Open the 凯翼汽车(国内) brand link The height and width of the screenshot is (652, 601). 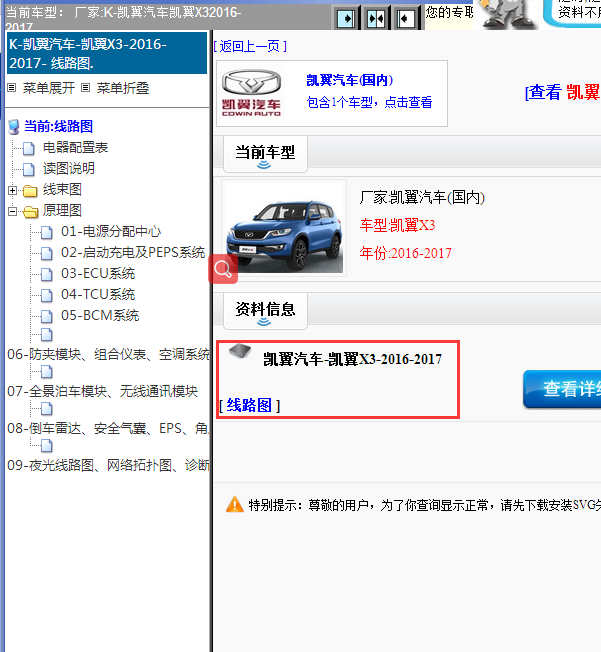(349, 80)
